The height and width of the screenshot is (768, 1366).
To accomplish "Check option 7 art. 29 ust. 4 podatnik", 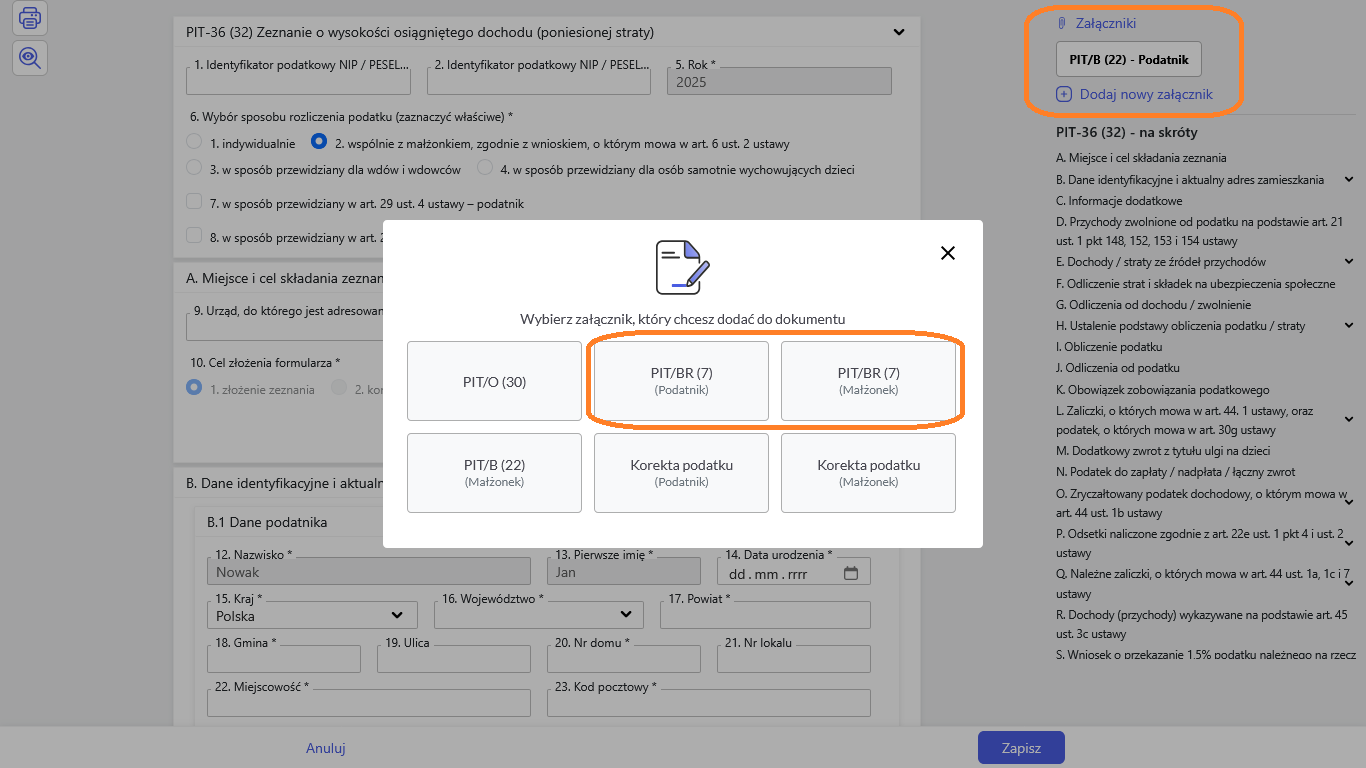I will click(195, 202).
